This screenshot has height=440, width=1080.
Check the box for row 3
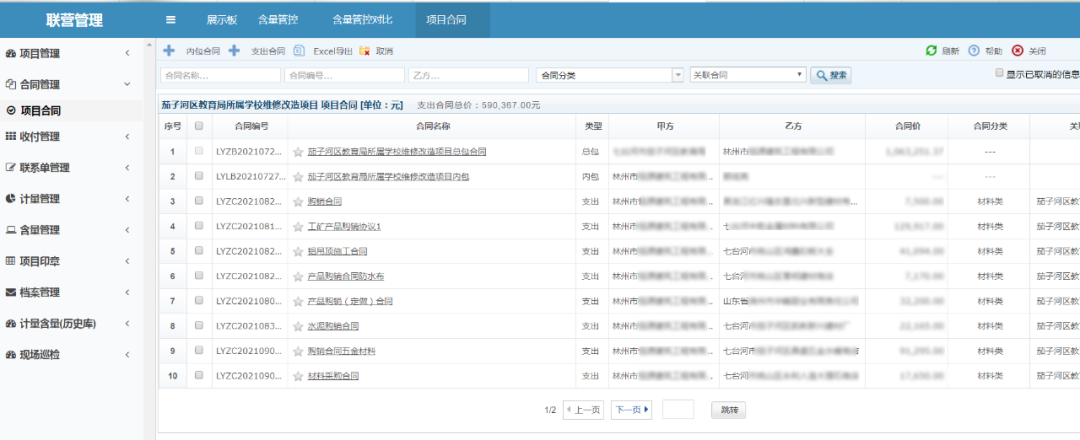pyautogui.click(x=199, y=201)
